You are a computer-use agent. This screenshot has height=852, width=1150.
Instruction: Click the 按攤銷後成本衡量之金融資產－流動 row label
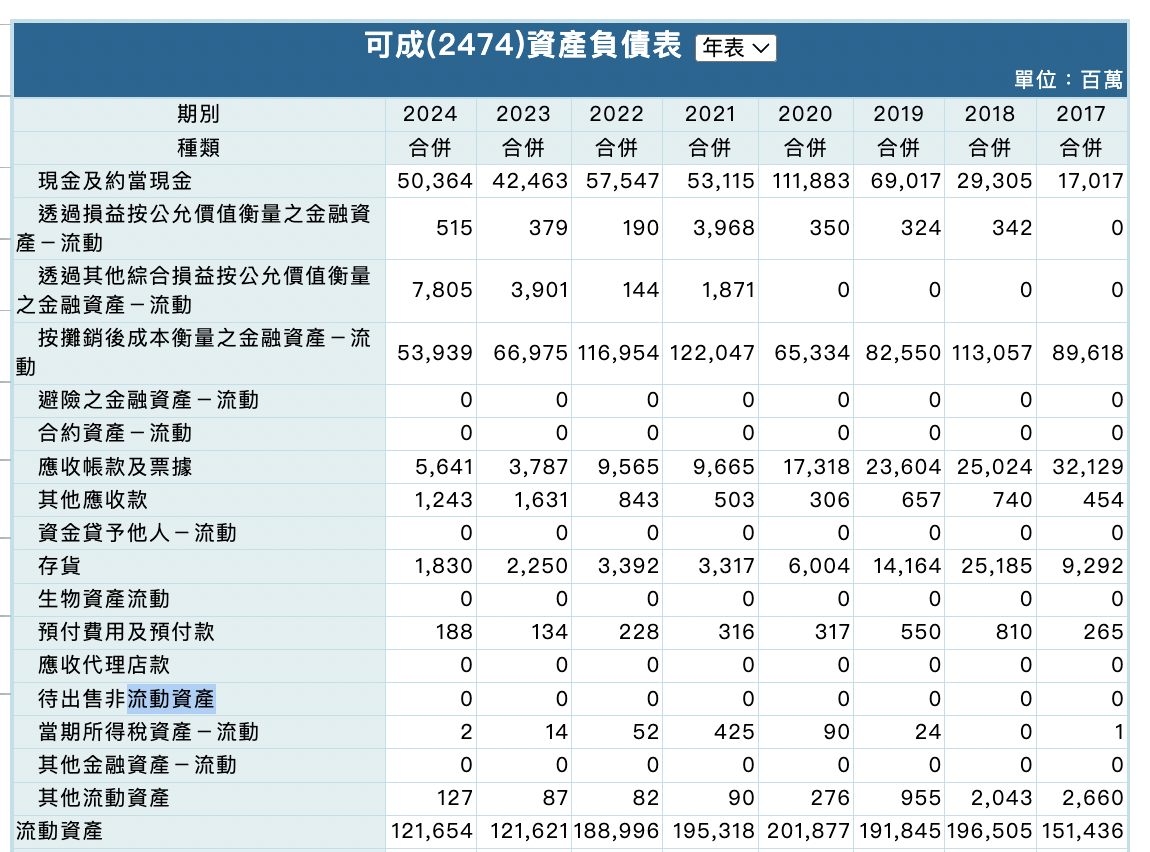(194, 353)
